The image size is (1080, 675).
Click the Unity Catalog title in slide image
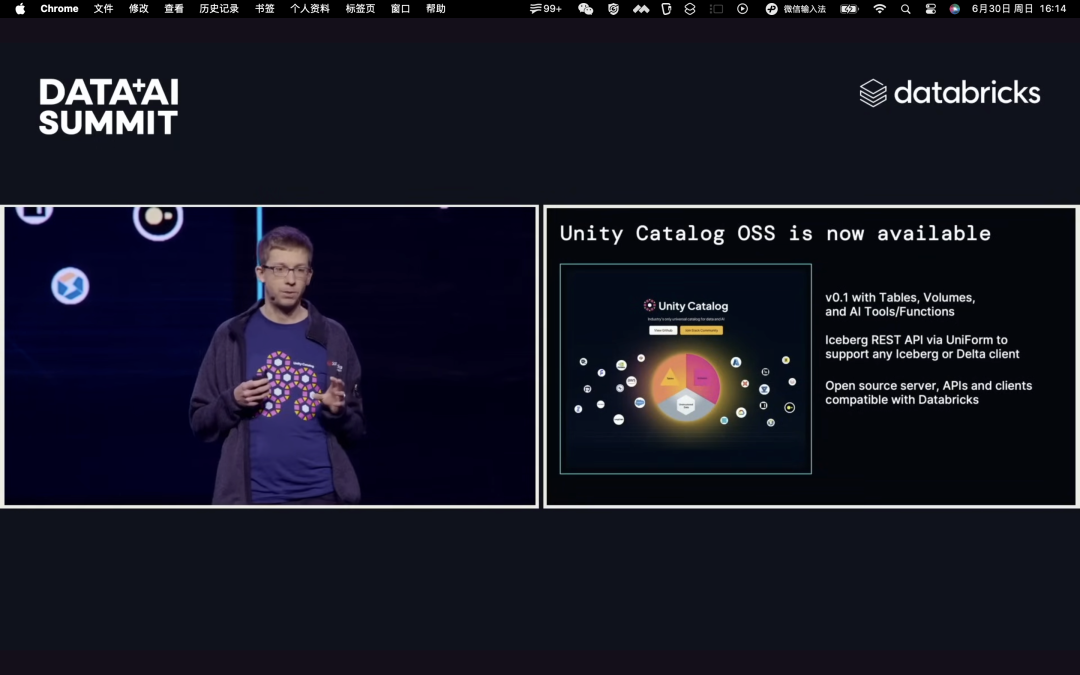685,306
